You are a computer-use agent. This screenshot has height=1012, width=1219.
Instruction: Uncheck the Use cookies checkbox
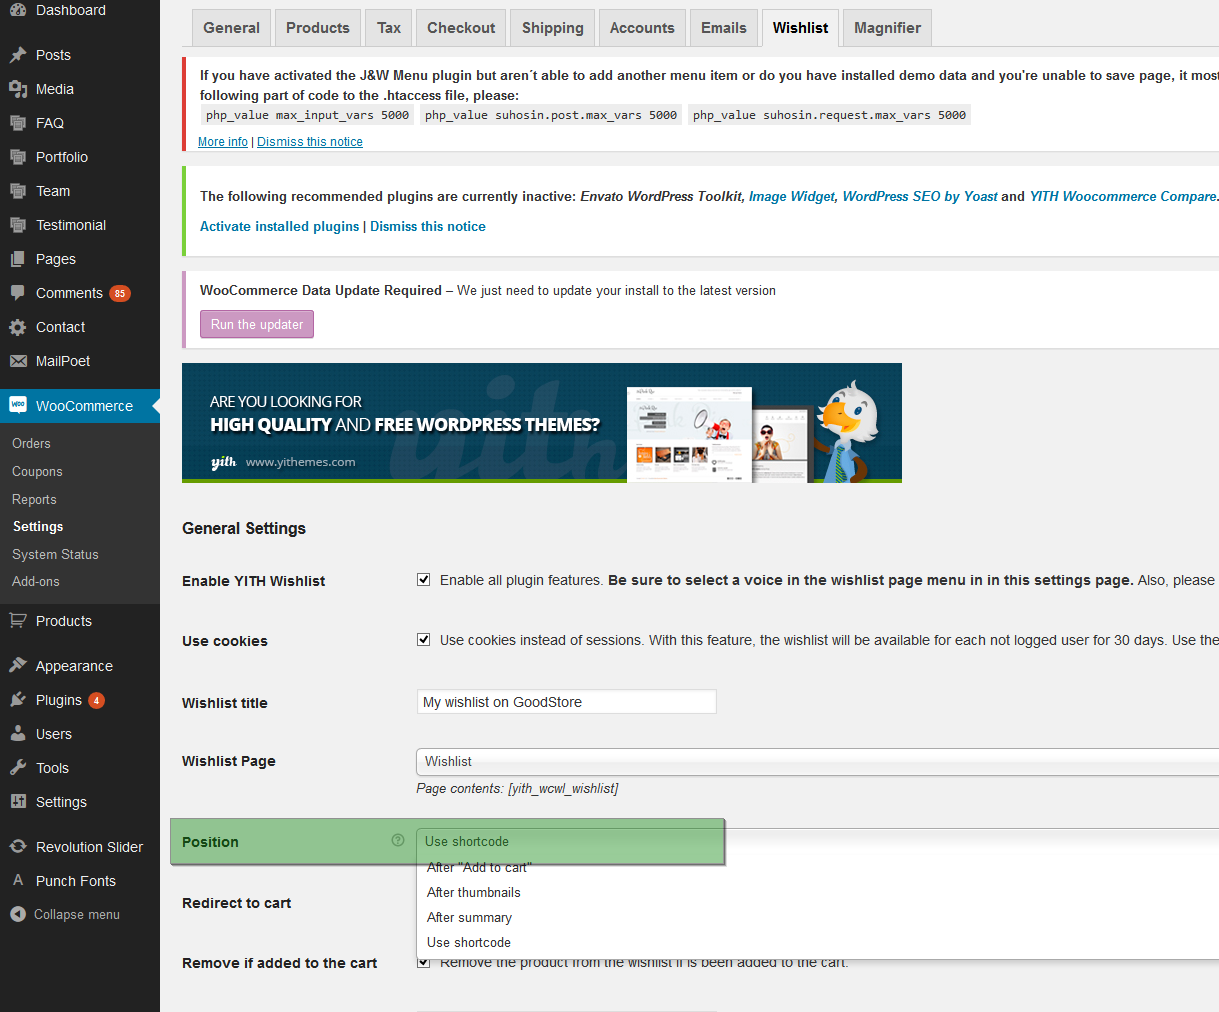coord(424,640)
